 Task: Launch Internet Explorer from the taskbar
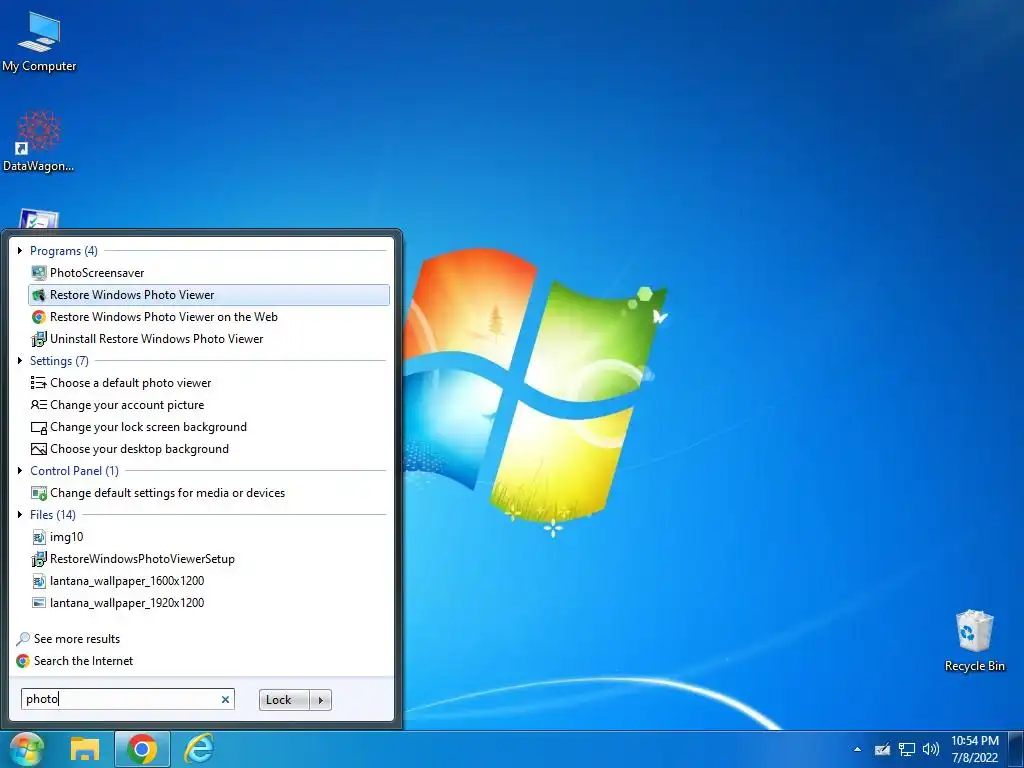(x=199, y=749)
